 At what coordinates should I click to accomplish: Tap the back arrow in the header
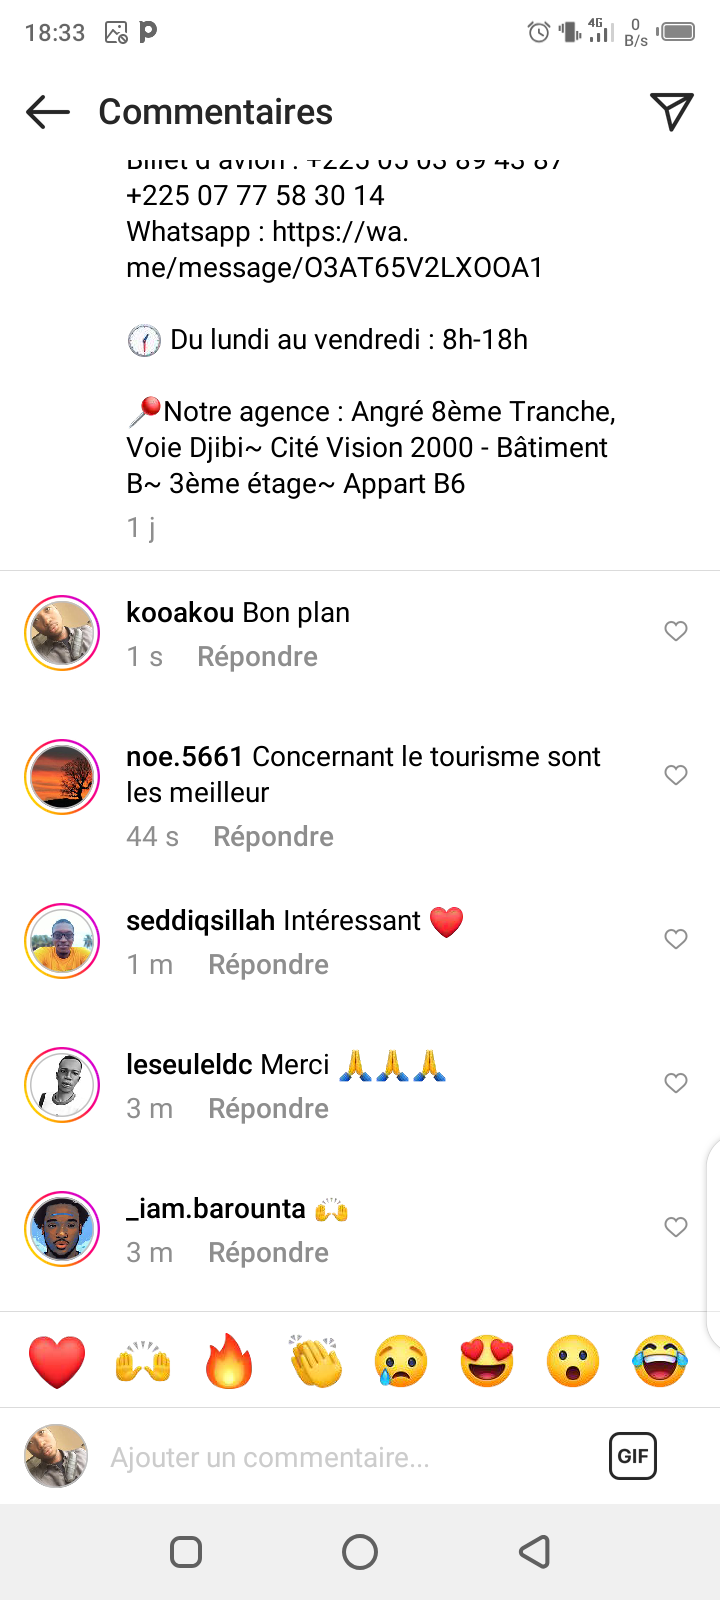48,112
